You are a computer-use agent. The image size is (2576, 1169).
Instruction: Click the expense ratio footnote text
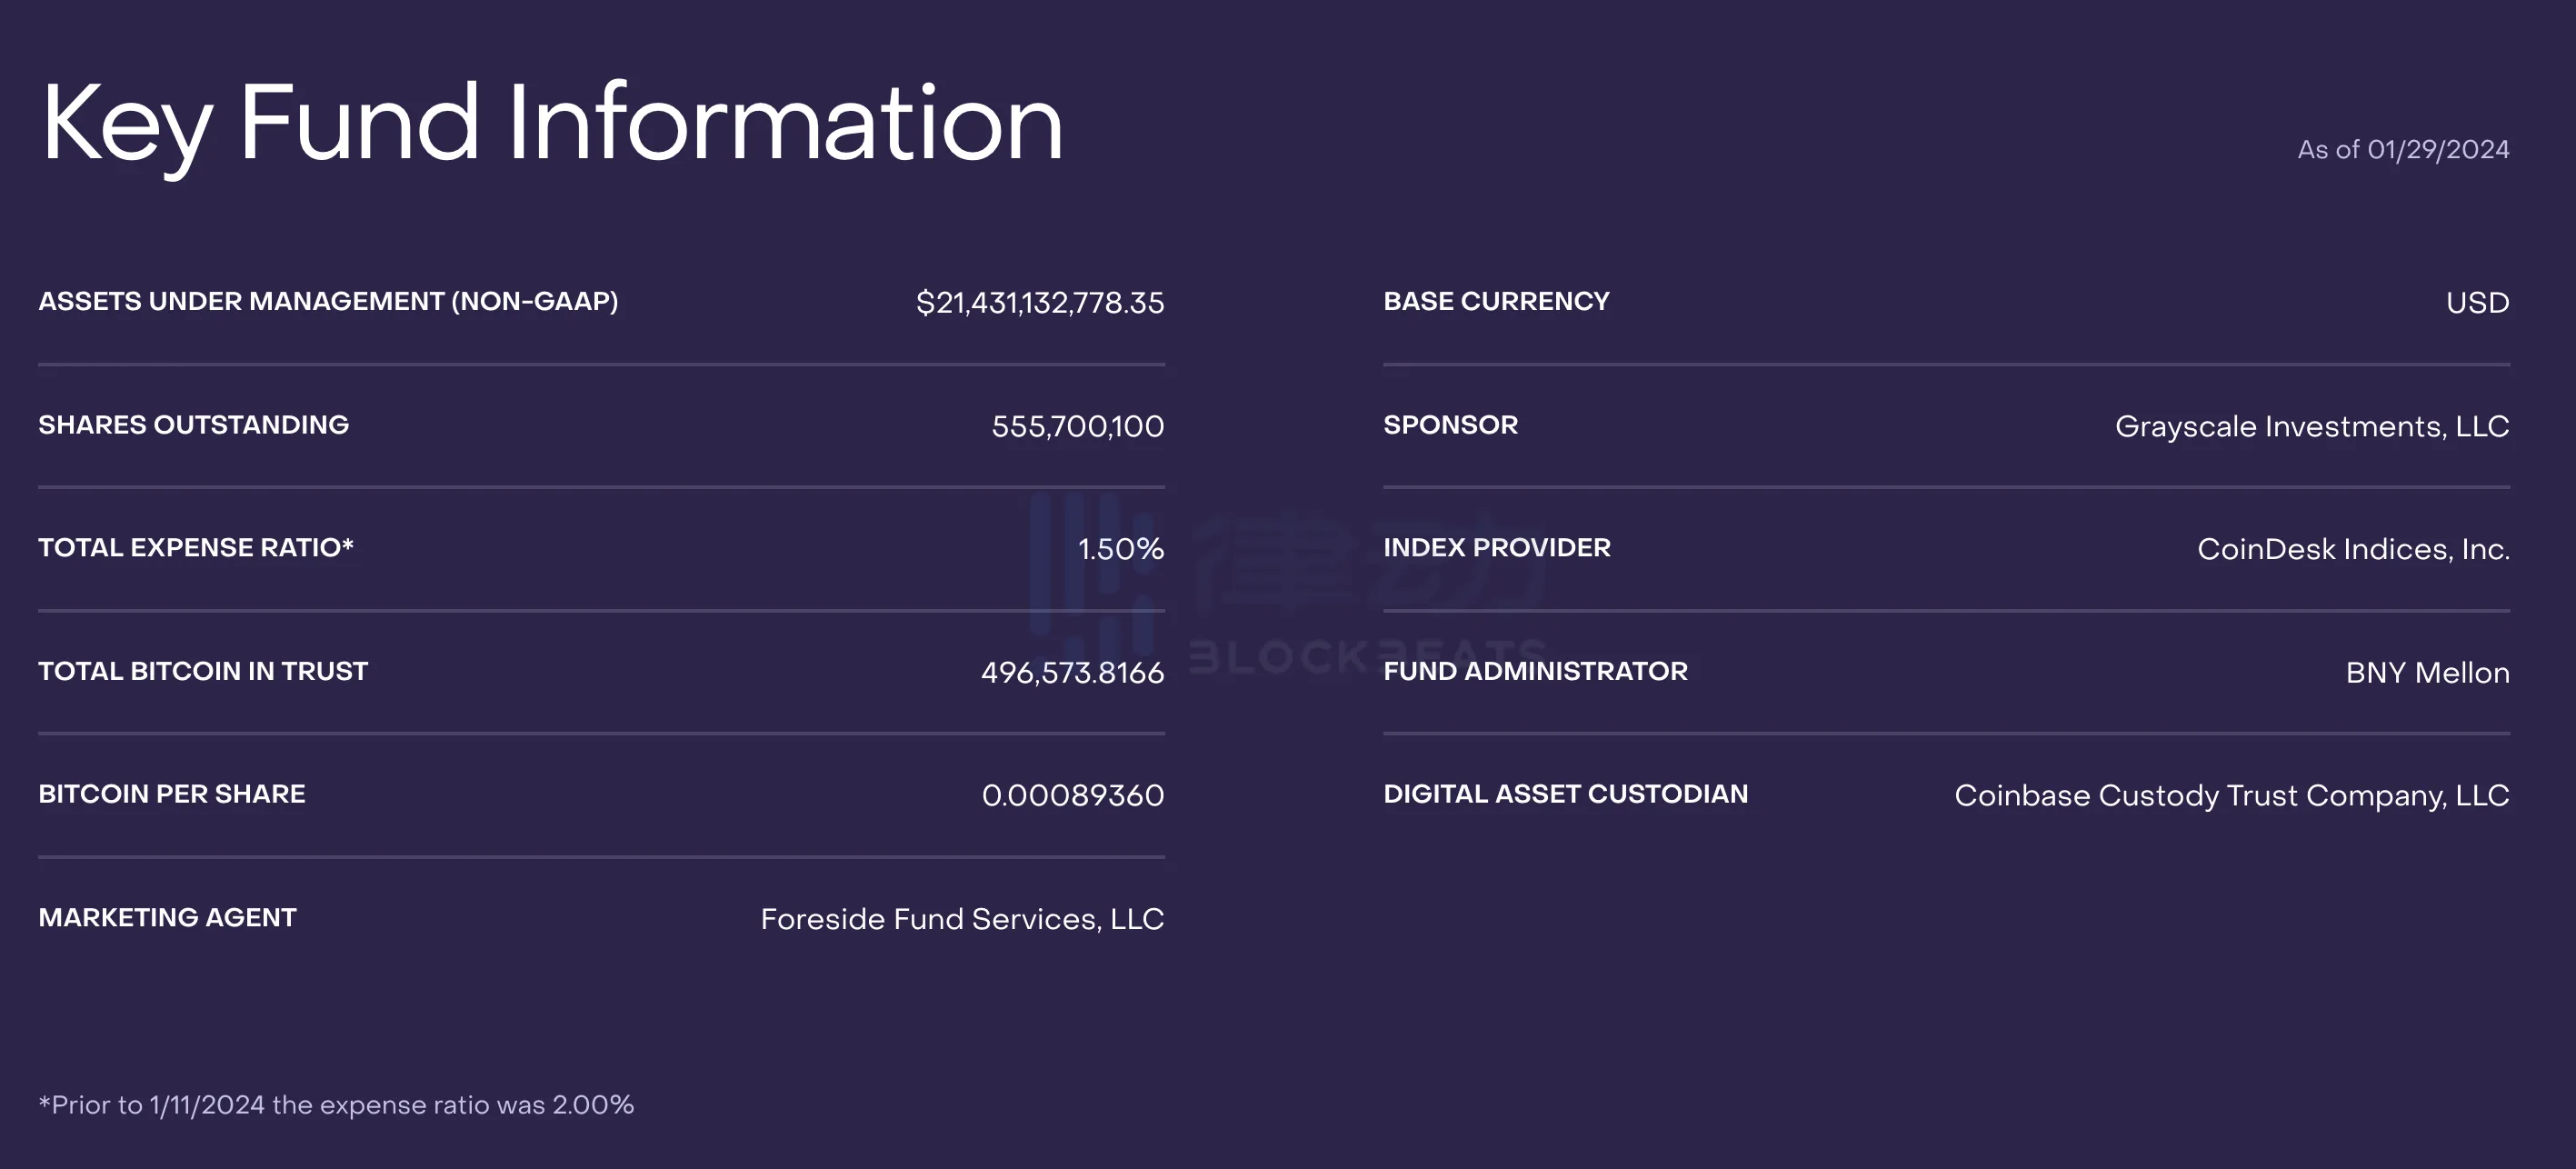pyautogui.click(x=336, y=1105)
